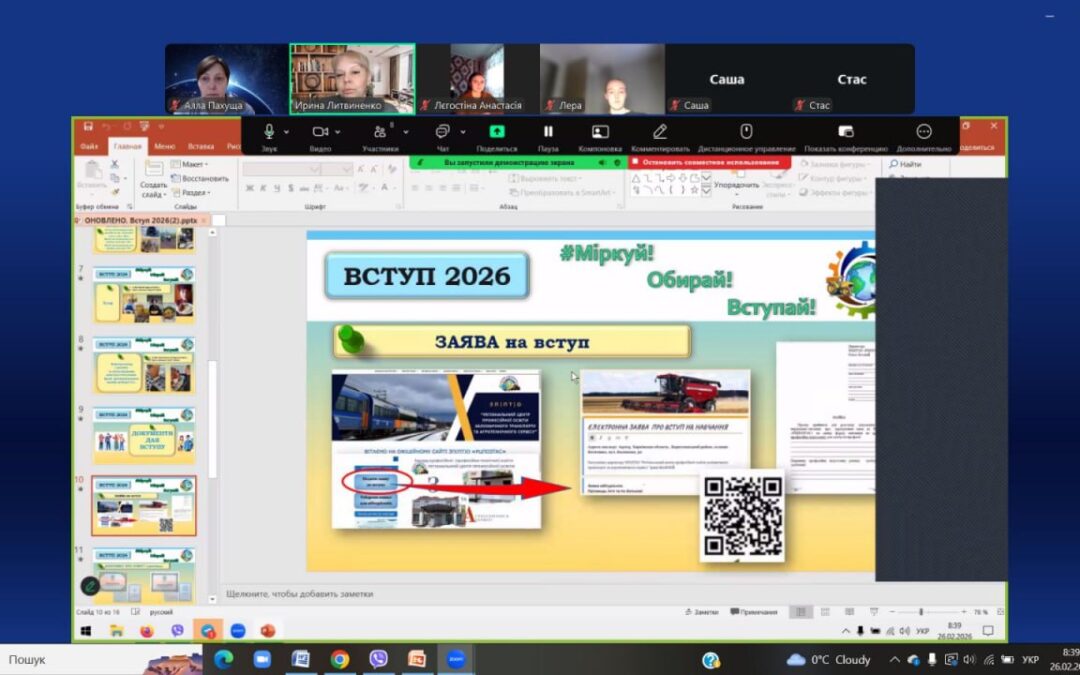
Task: Open the Zoom Чат panel
Action: click(442, 132)
